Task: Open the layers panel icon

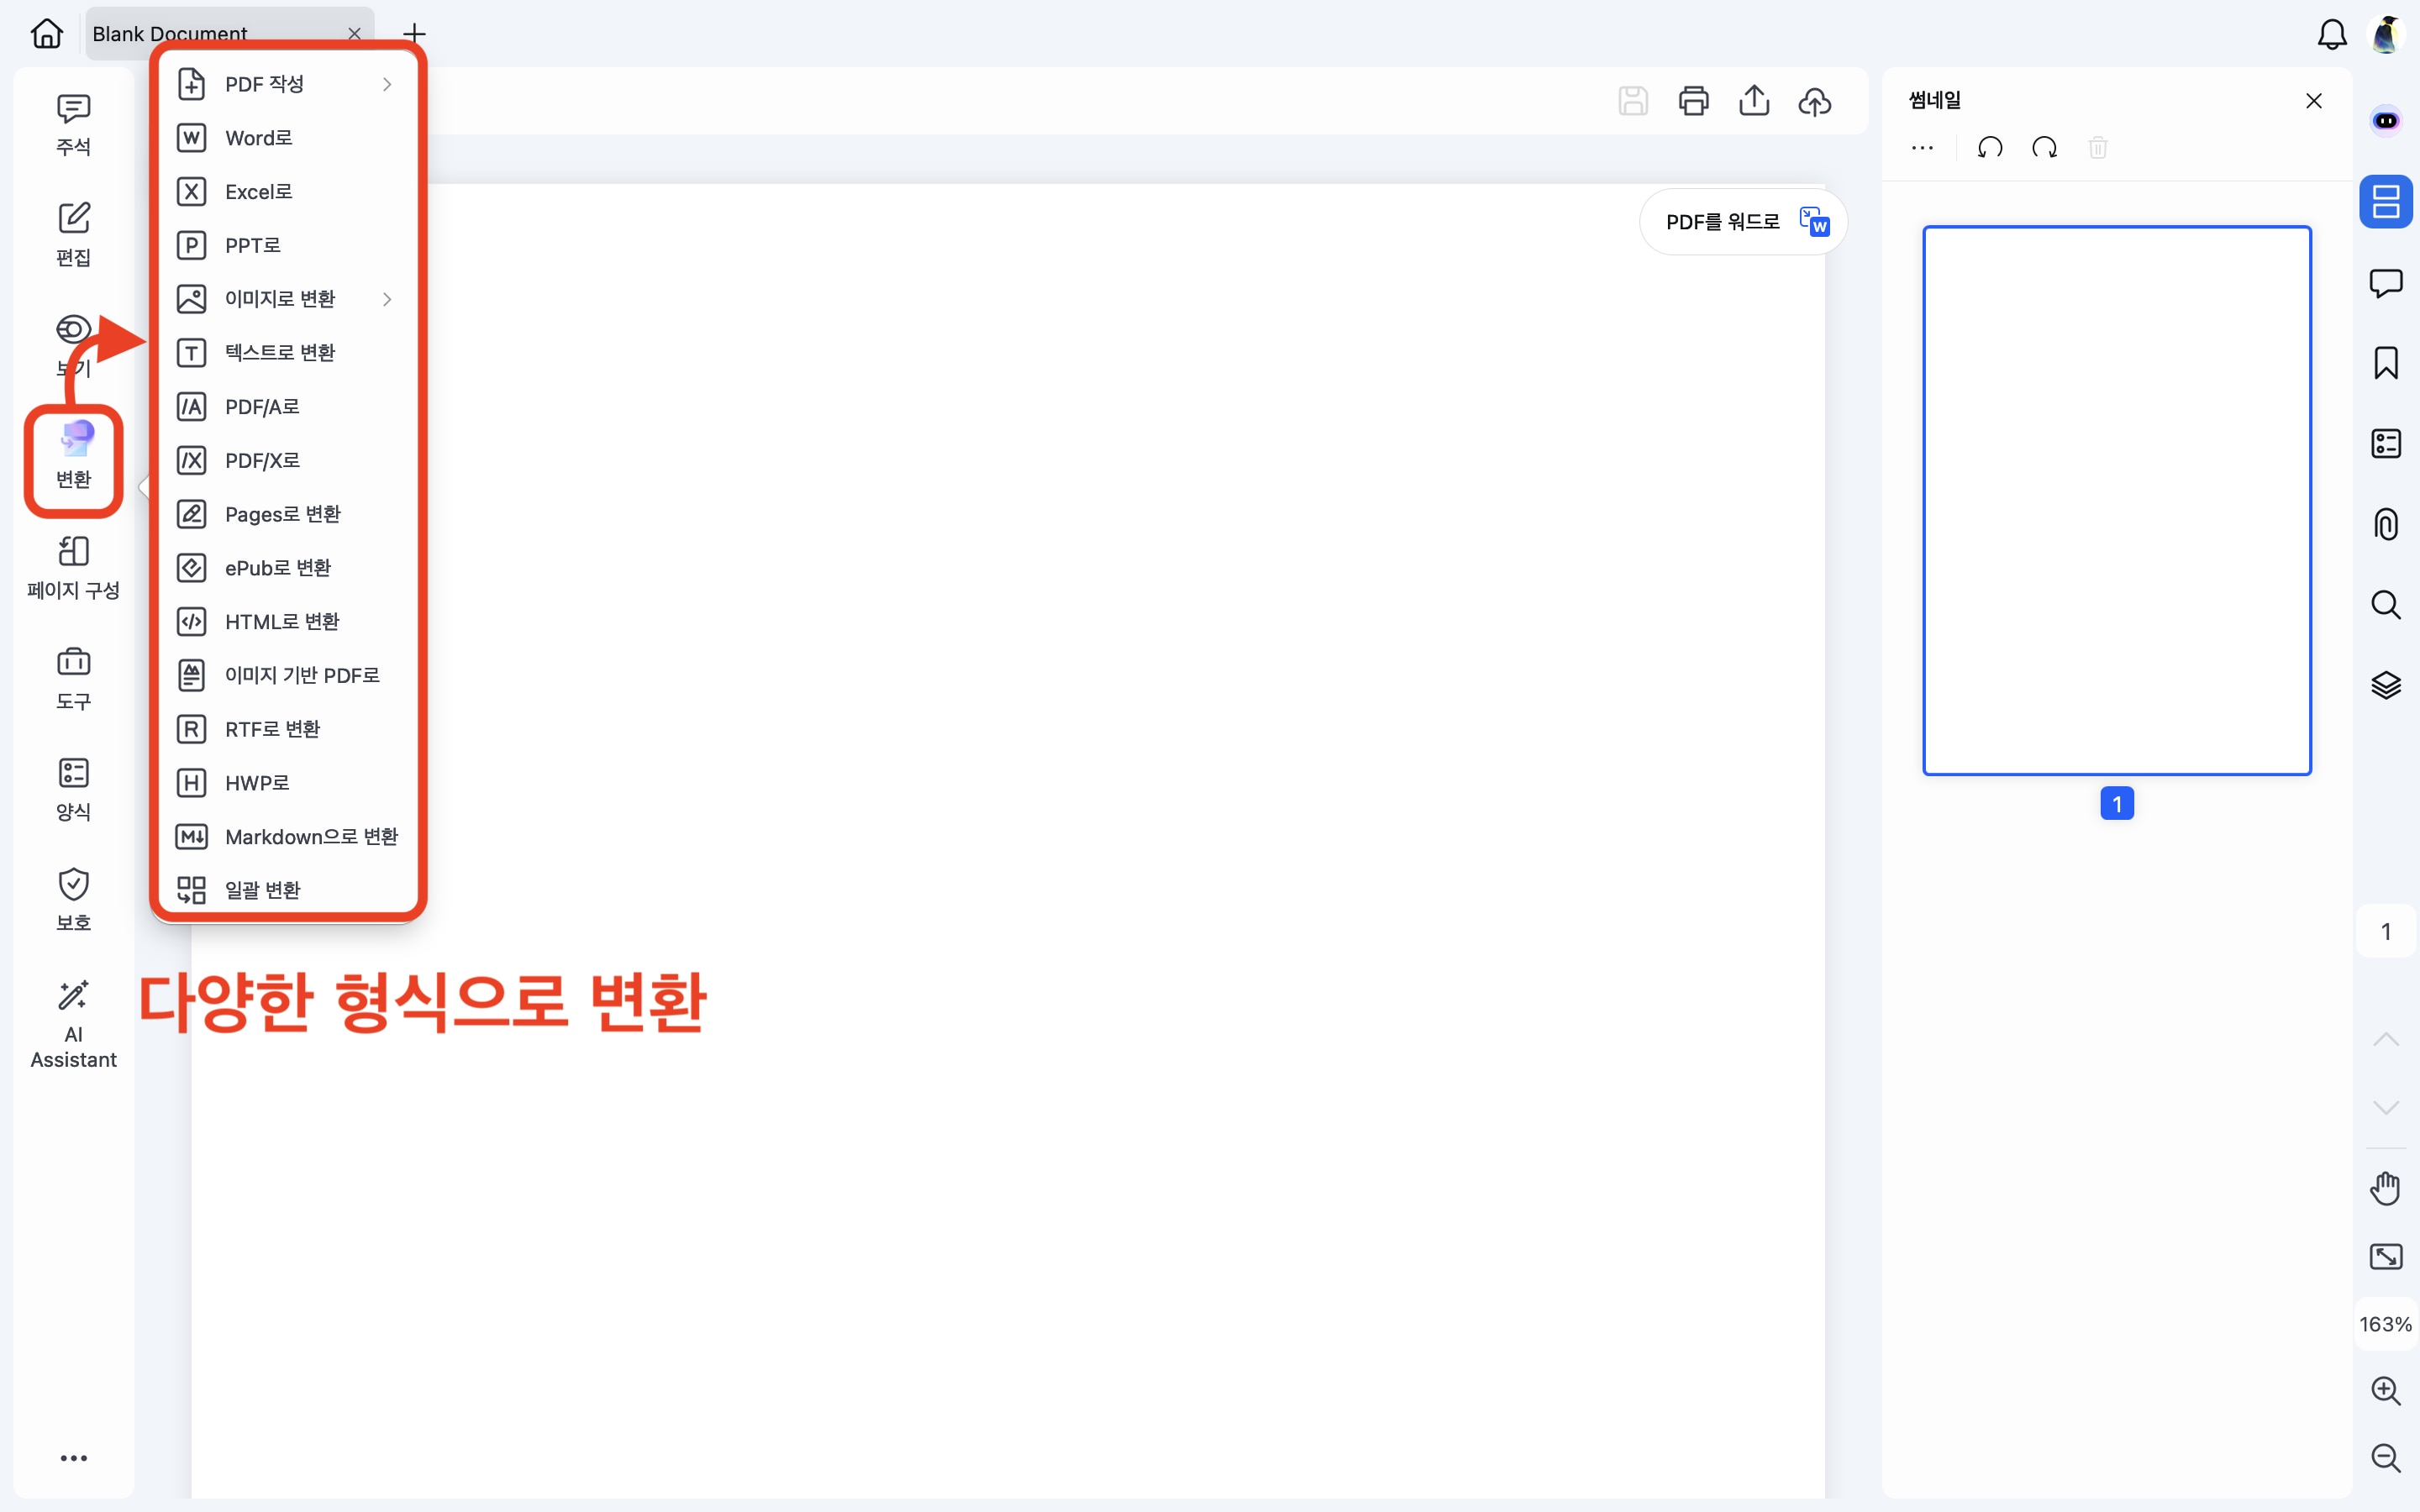Action: (2385, 685)
